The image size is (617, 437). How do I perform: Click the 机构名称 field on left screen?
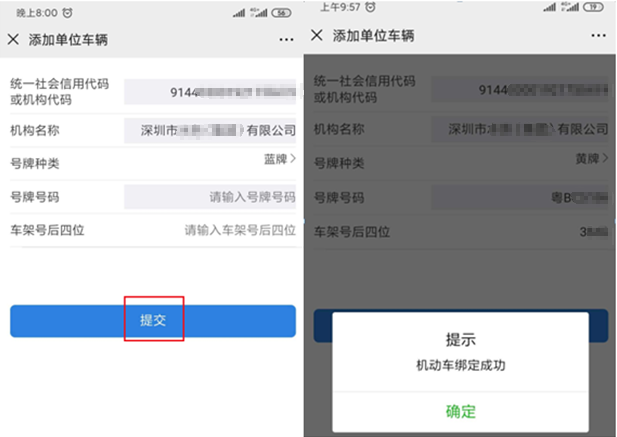click(x=210, y=130)
